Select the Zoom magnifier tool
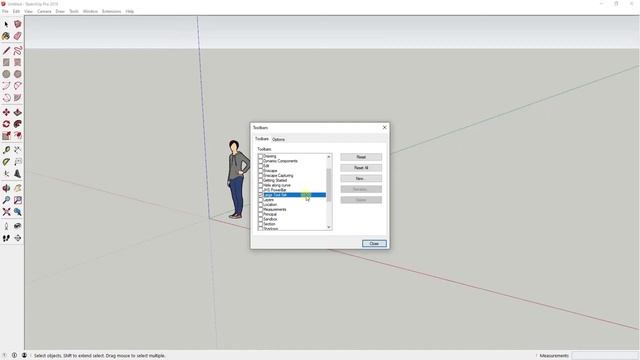 tap(6, 200)
